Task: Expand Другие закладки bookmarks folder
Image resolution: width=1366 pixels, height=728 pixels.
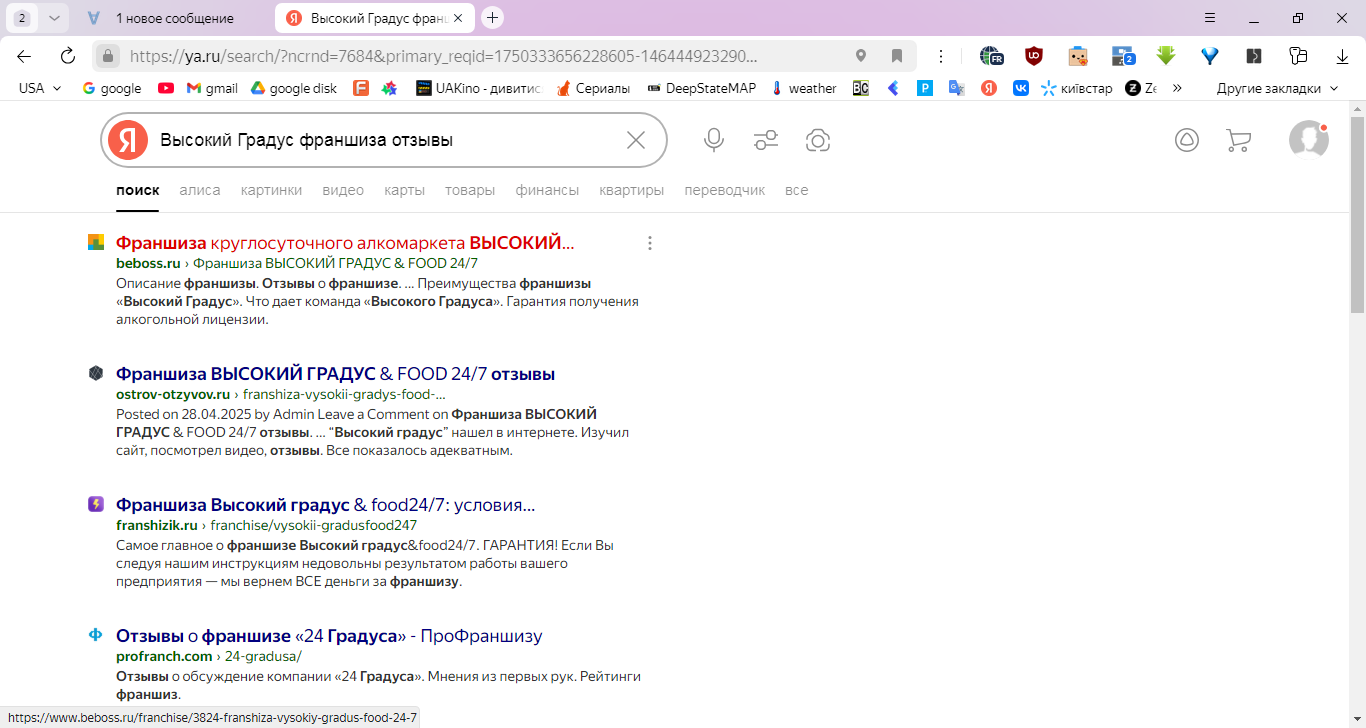Action: point(1278,88)
